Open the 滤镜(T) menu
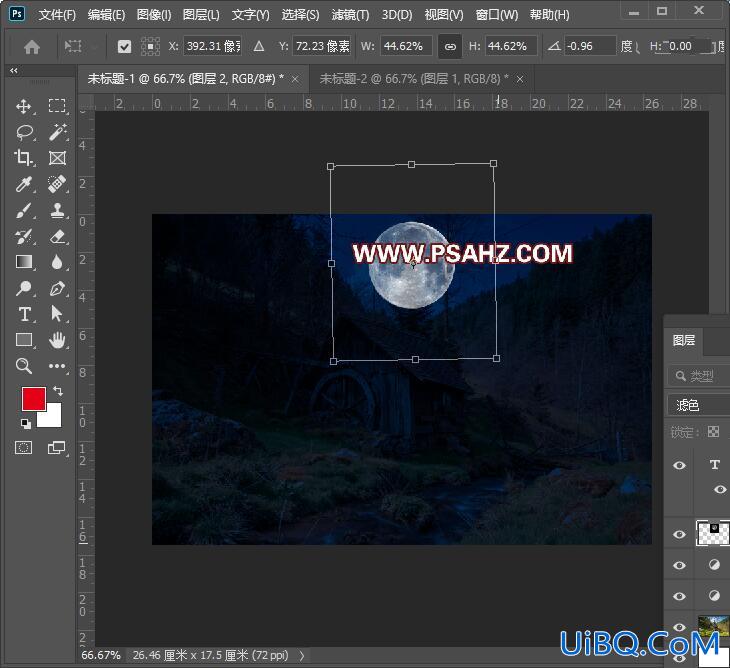Viewport: 730px width, 668px height. (x=351, y=15)
